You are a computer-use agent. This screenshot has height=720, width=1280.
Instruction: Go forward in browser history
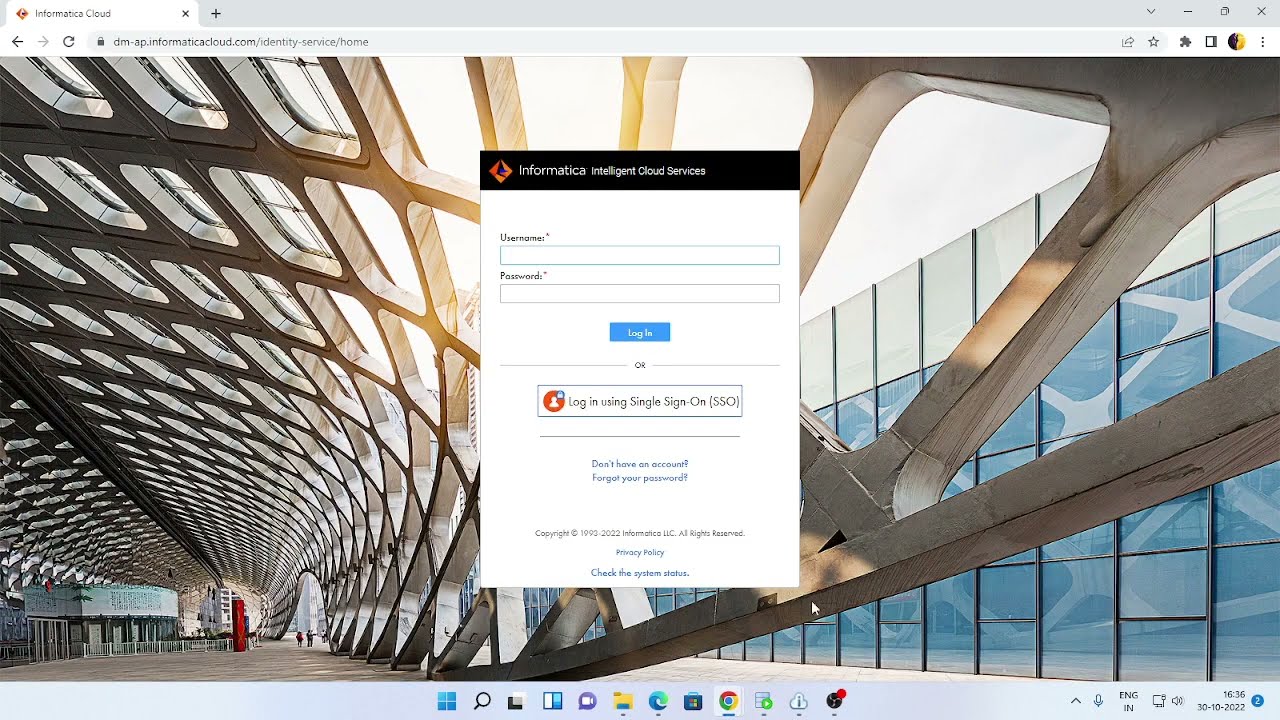pyautogui.click(x=43, y=42)
